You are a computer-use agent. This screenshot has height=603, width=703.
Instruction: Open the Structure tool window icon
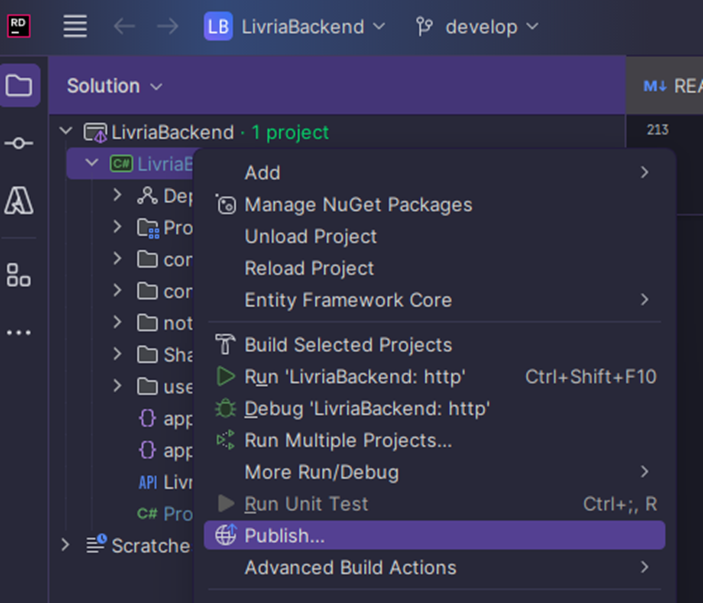click(x=18, y=275)
